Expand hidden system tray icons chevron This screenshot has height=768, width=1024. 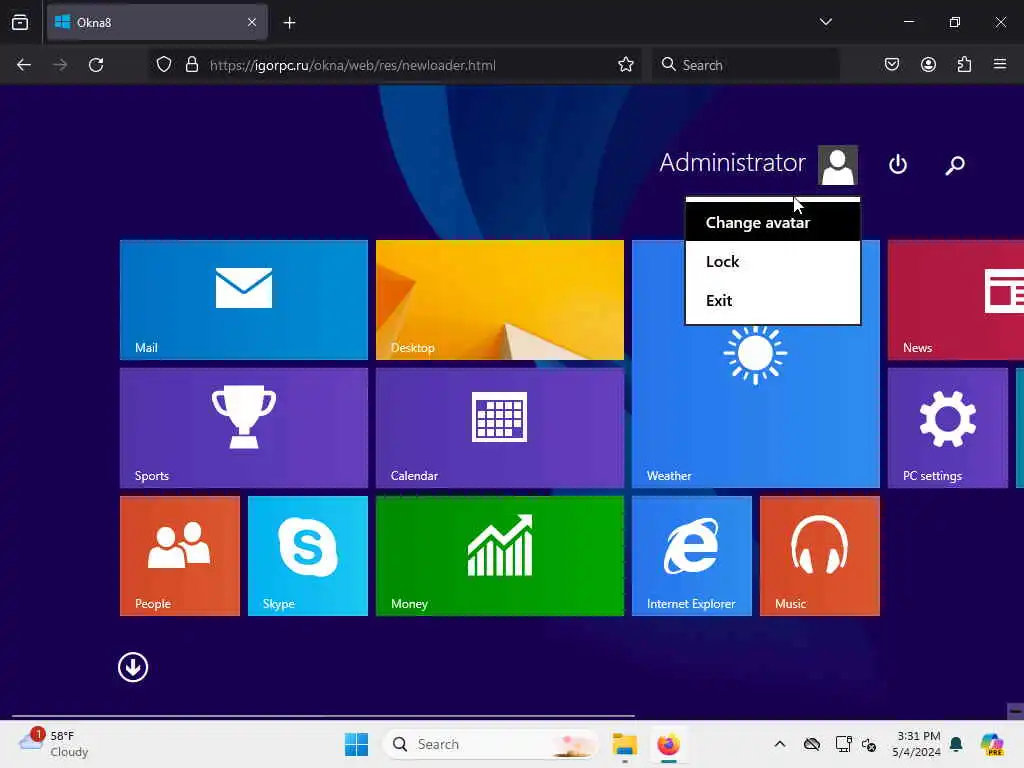780,744
